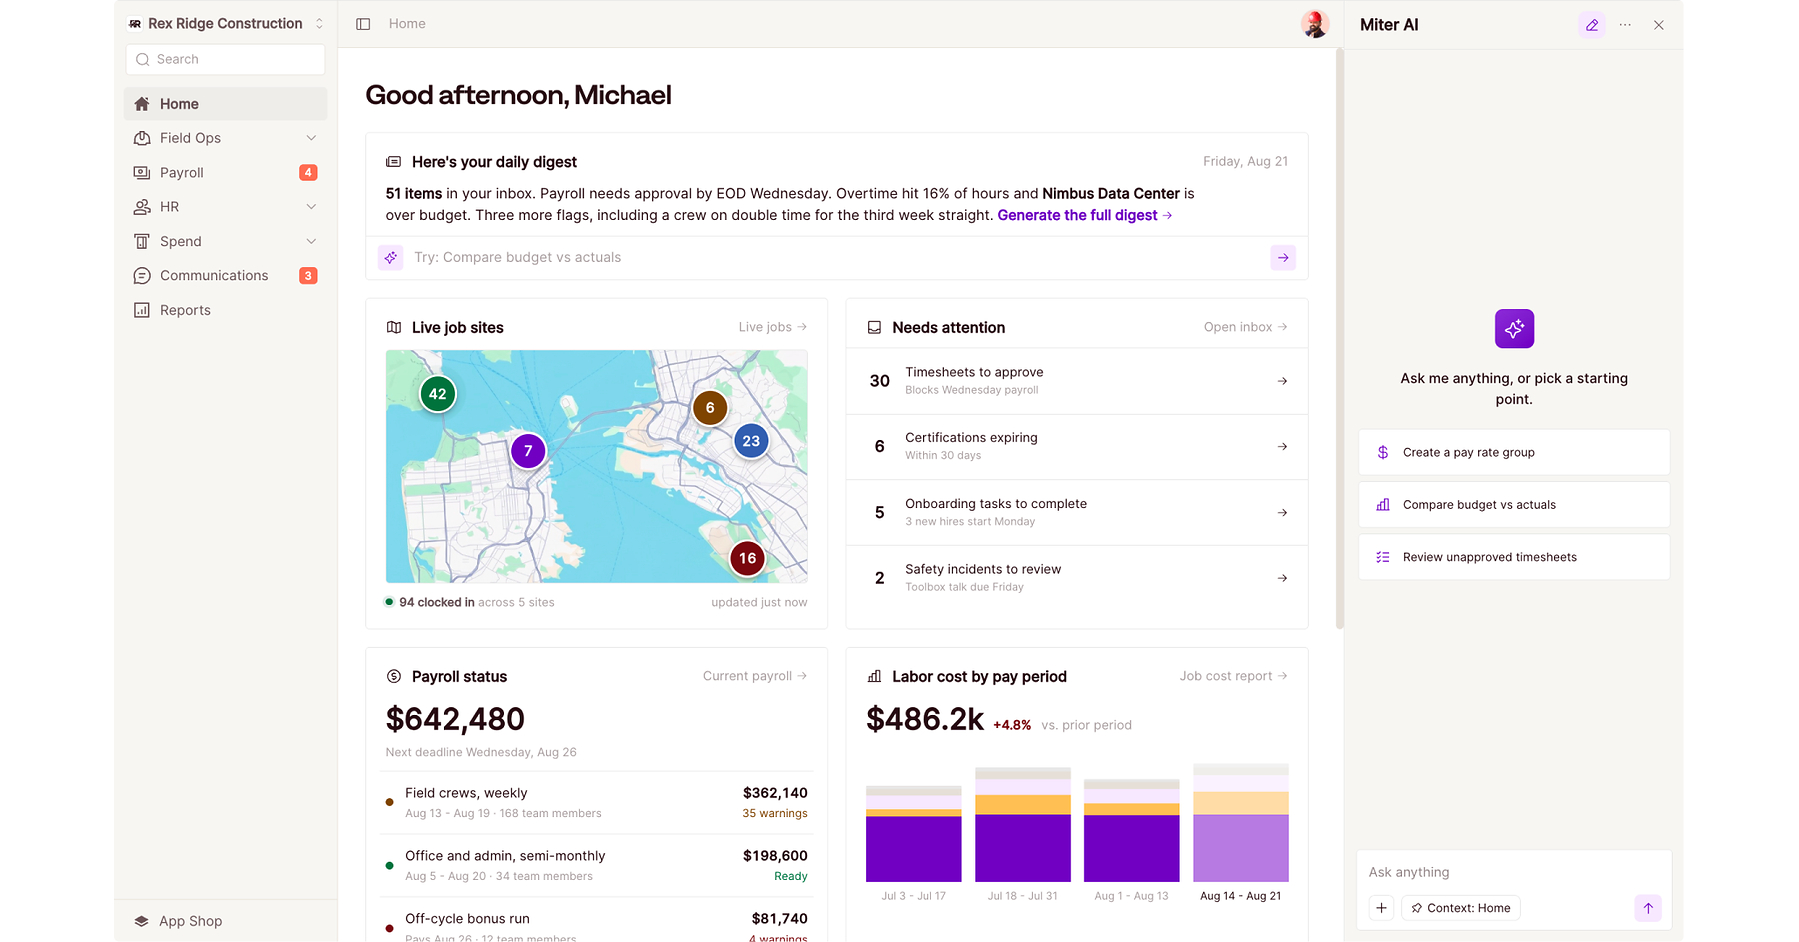Open Onboarding tasks row arrow
Image resolution: width=1799 pixels, height=942 pixels.
1282,513
